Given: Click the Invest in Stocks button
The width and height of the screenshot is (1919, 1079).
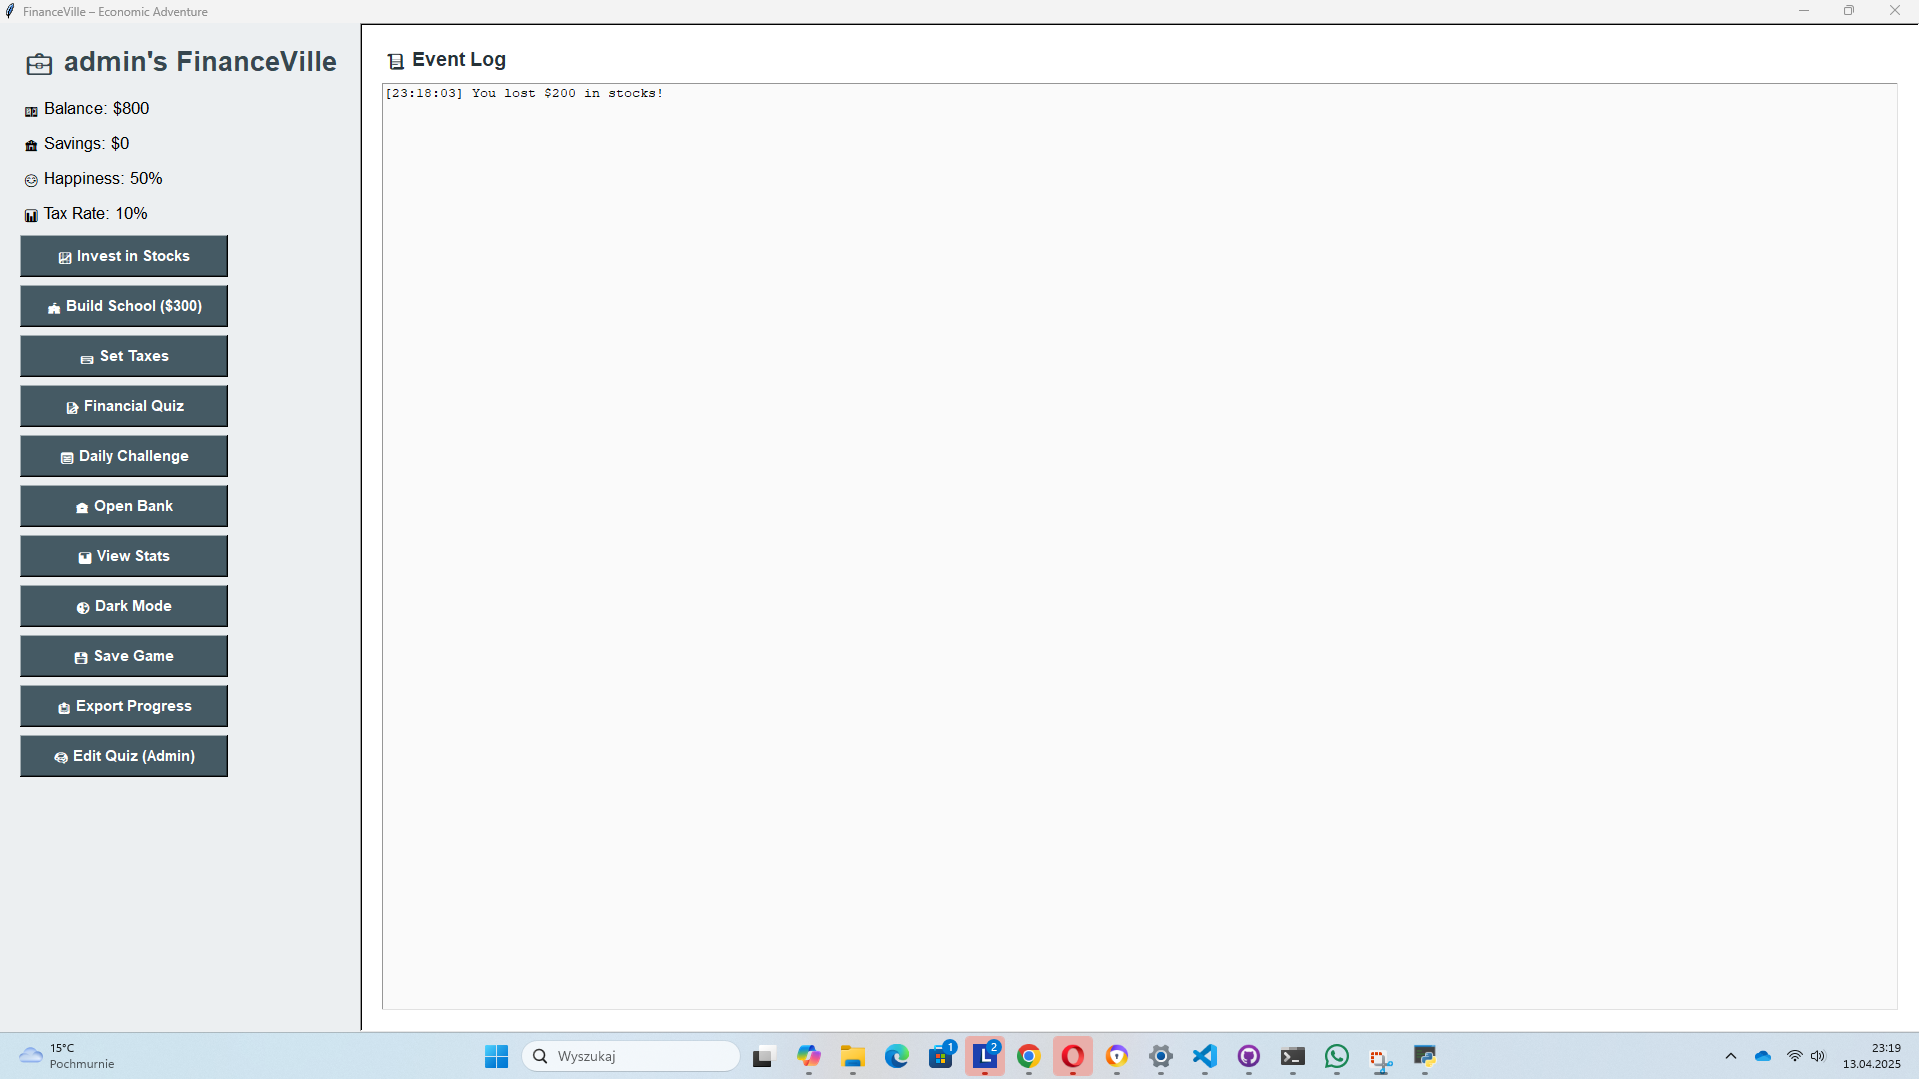Looking at the screenshot, I should (124, 256).
